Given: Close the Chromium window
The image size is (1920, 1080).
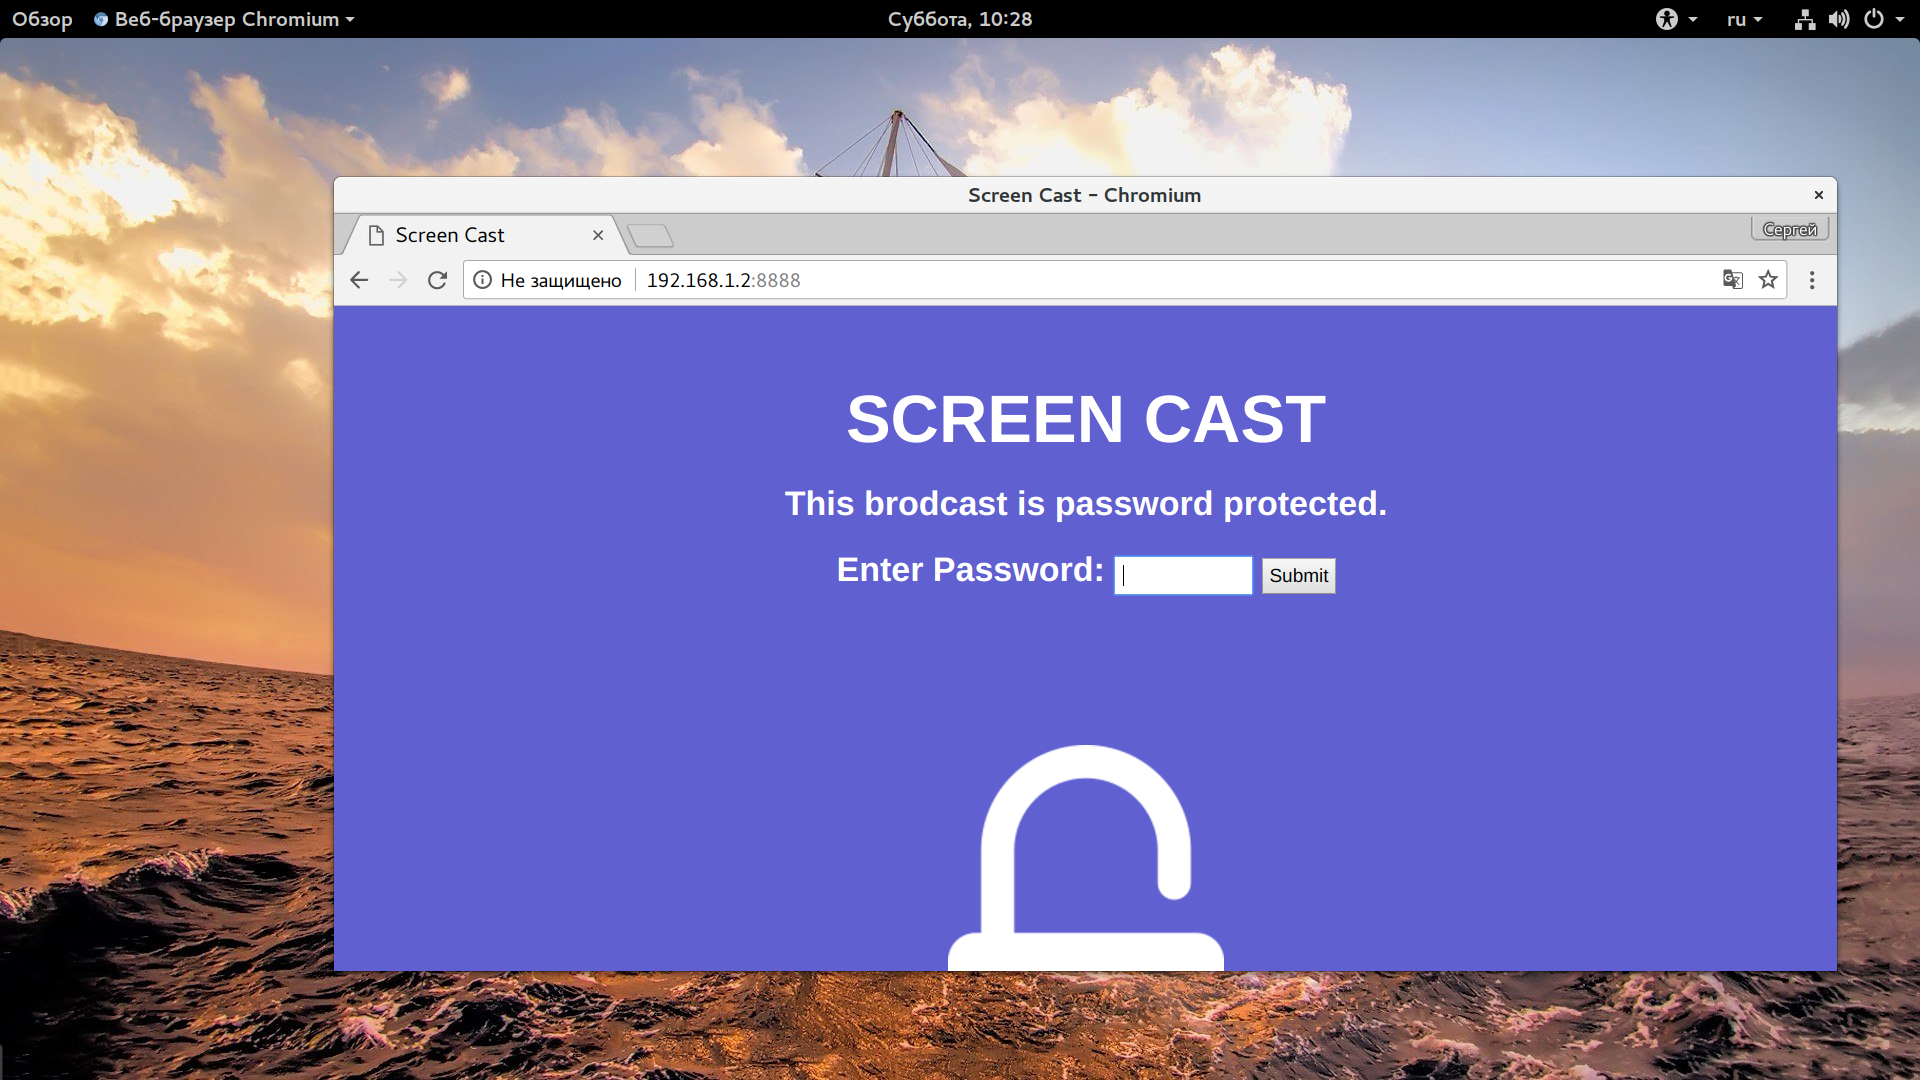Looking at the screenshot, I should tap(1819, 195).
